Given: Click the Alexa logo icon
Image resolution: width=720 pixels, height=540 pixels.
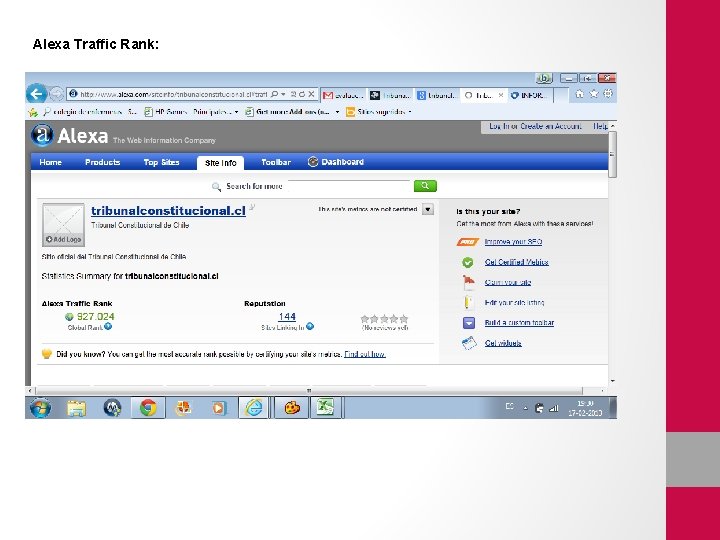Looking at the screenshot, I should (x=42, y=135).
